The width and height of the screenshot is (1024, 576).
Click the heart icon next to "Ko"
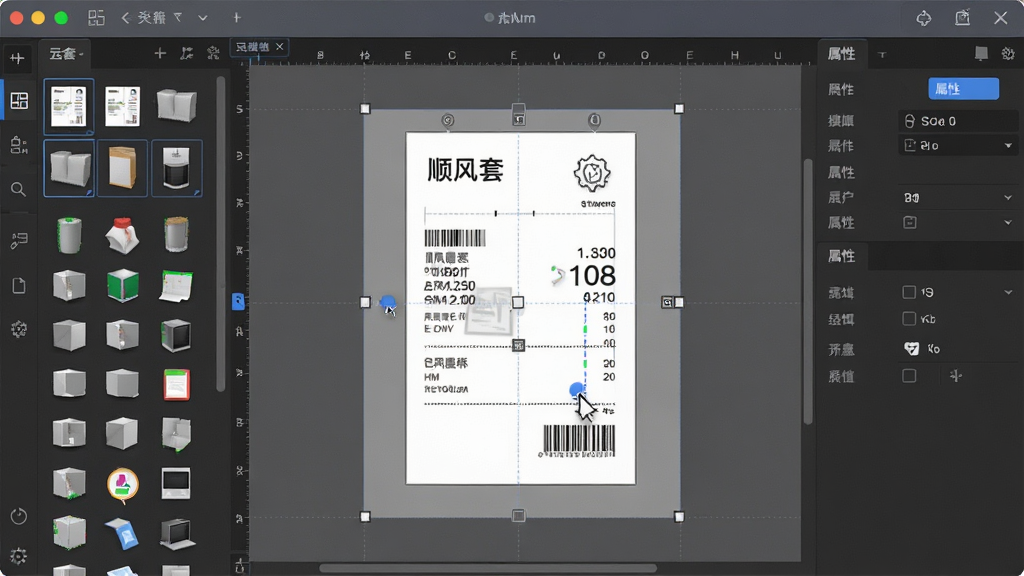point(911,349)
